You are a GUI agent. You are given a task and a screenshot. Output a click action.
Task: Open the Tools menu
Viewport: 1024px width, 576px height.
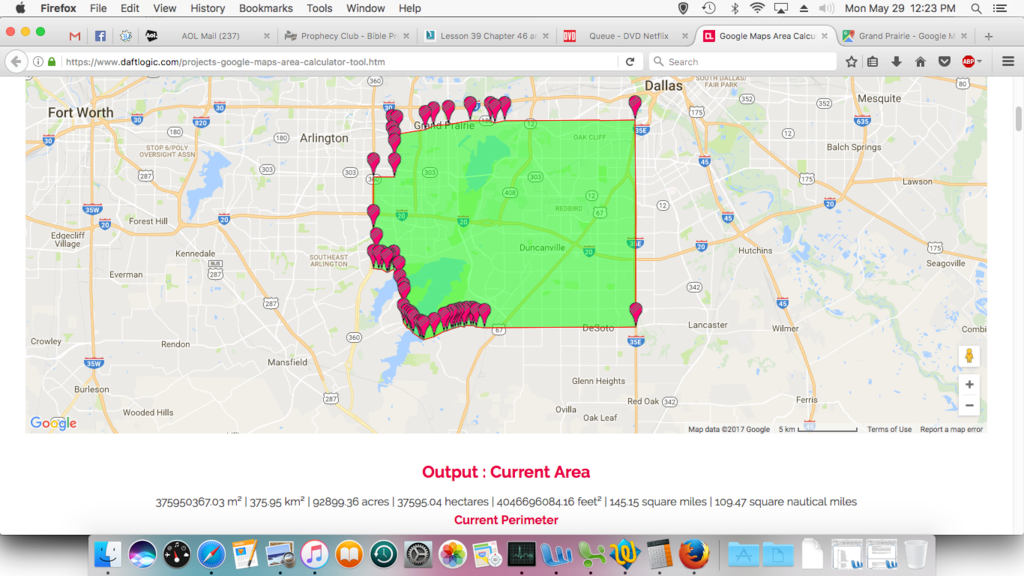[x=319, y=8]
